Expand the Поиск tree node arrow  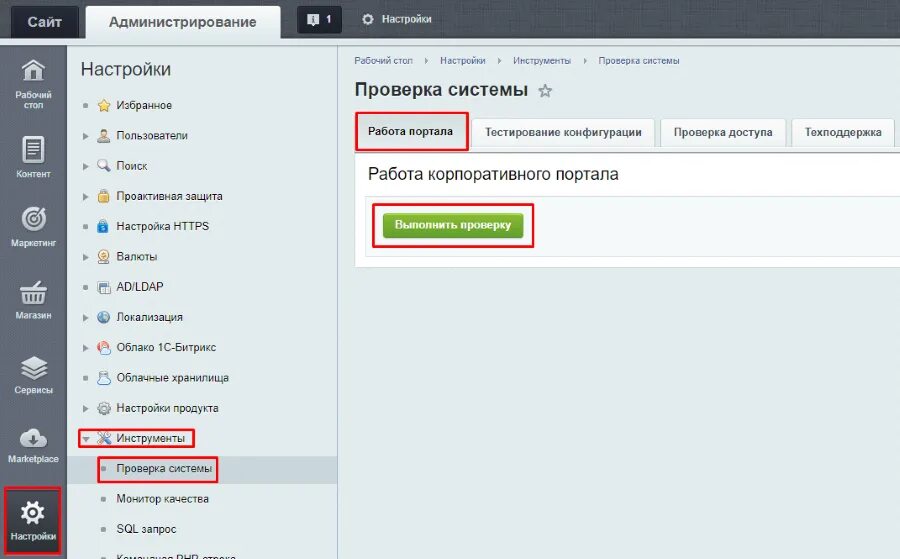[86, 166]
